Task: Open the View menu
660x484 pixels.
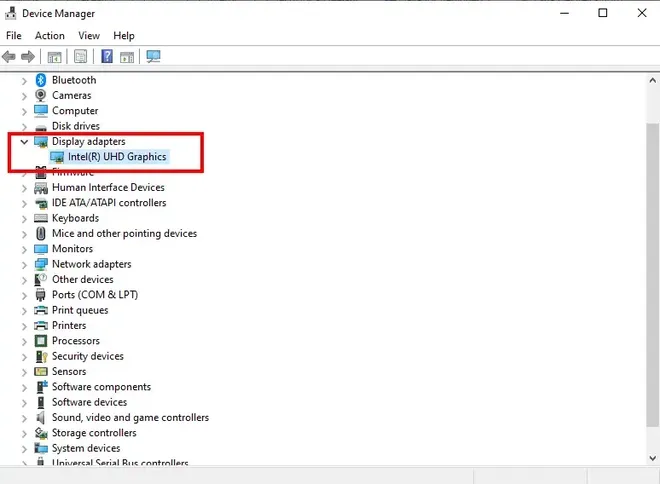Action: click(89, 36)
